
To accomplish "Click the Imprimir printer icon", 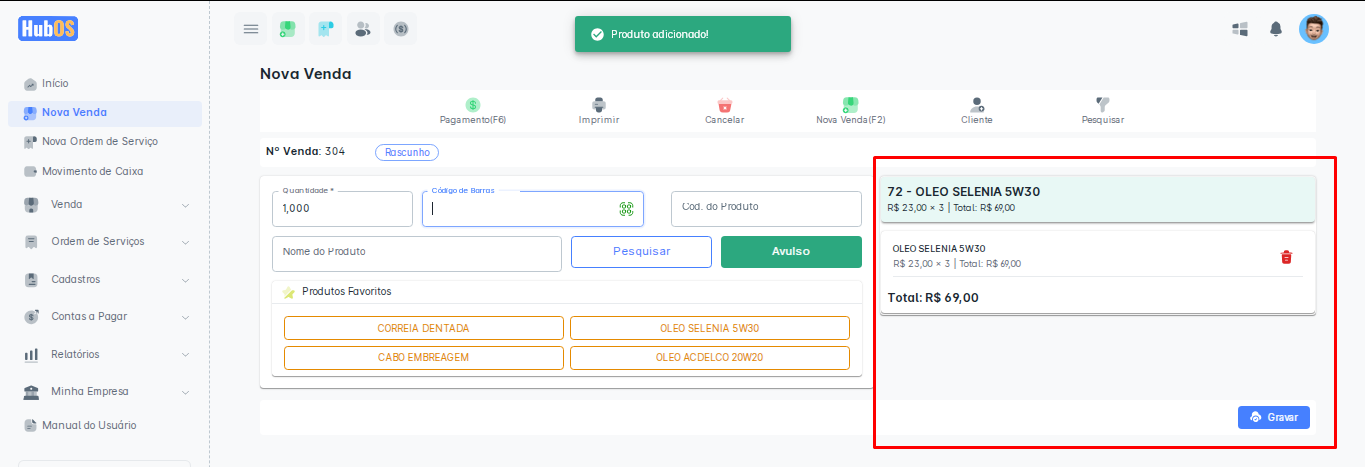I will (x=599, y=105).
